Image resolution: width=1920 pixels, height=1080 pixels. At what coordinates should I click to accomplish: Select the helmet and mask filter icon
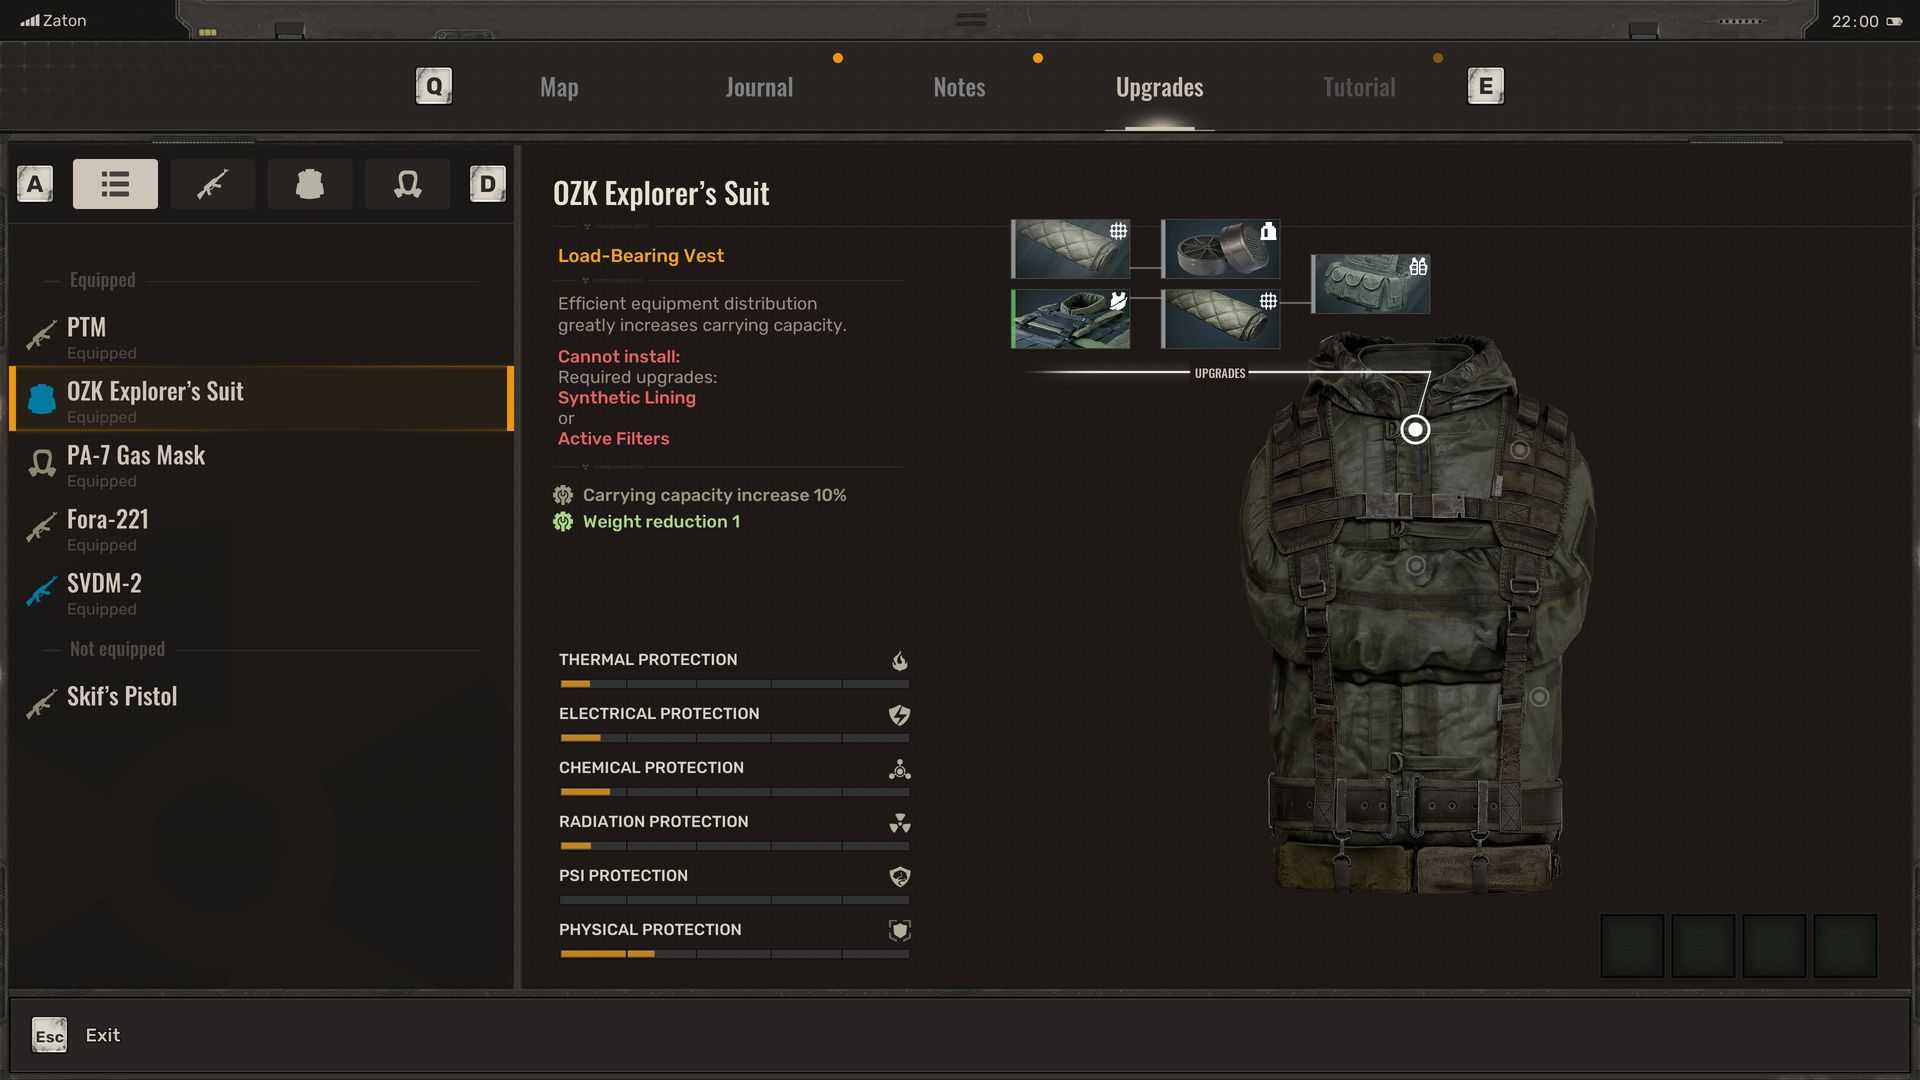click(407, 184)
